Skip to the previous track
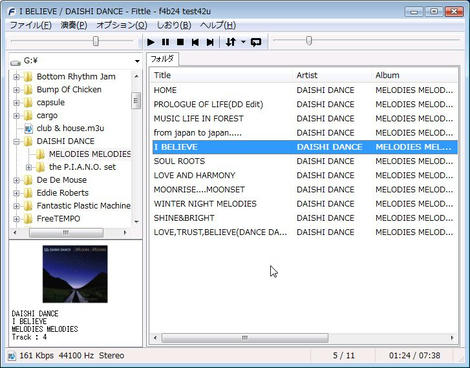The image size is (470, 368). coord(195,42)
